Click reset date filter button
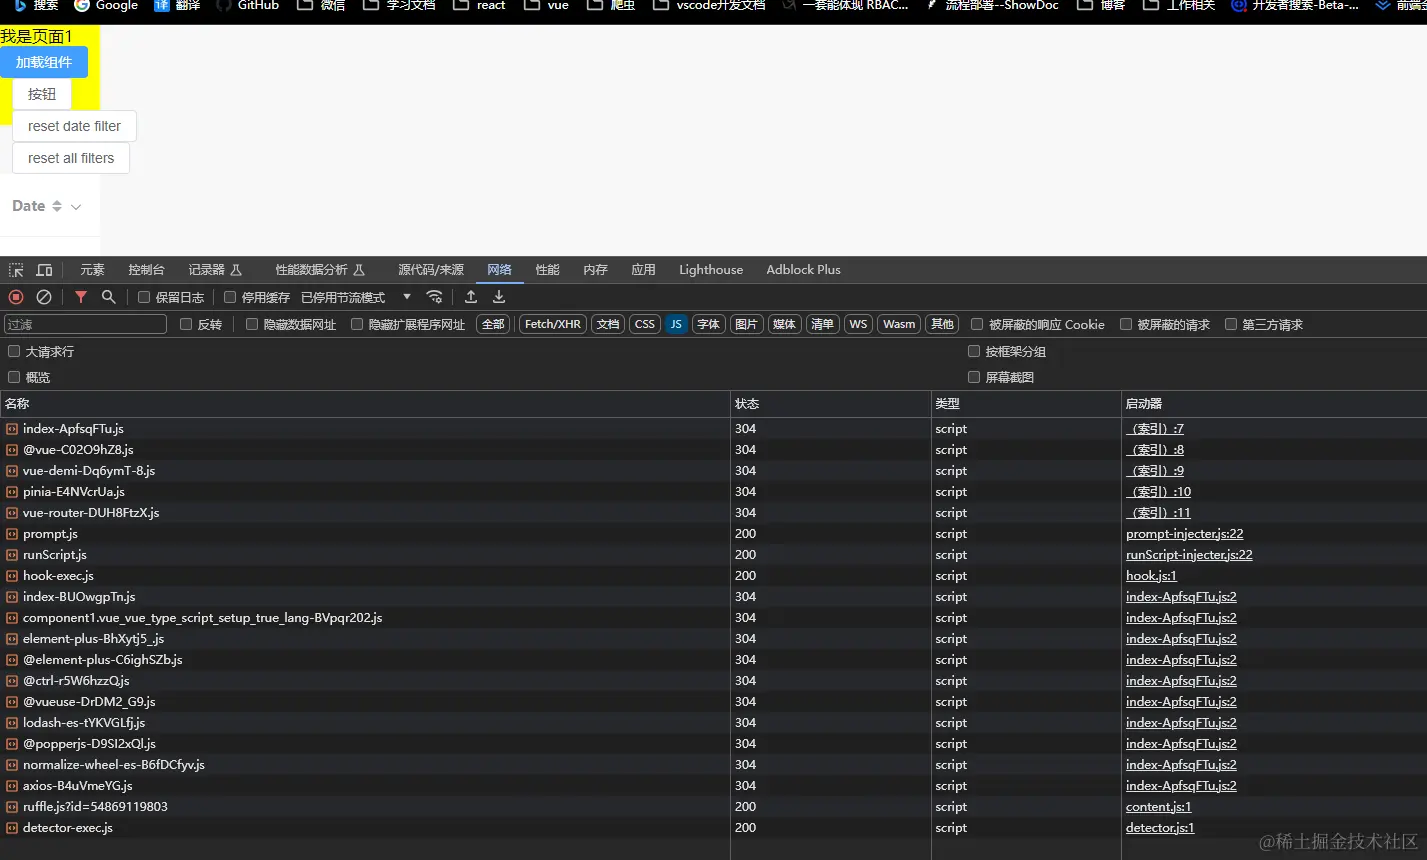The image size is (1427, 860). click(x=74, y=126)
